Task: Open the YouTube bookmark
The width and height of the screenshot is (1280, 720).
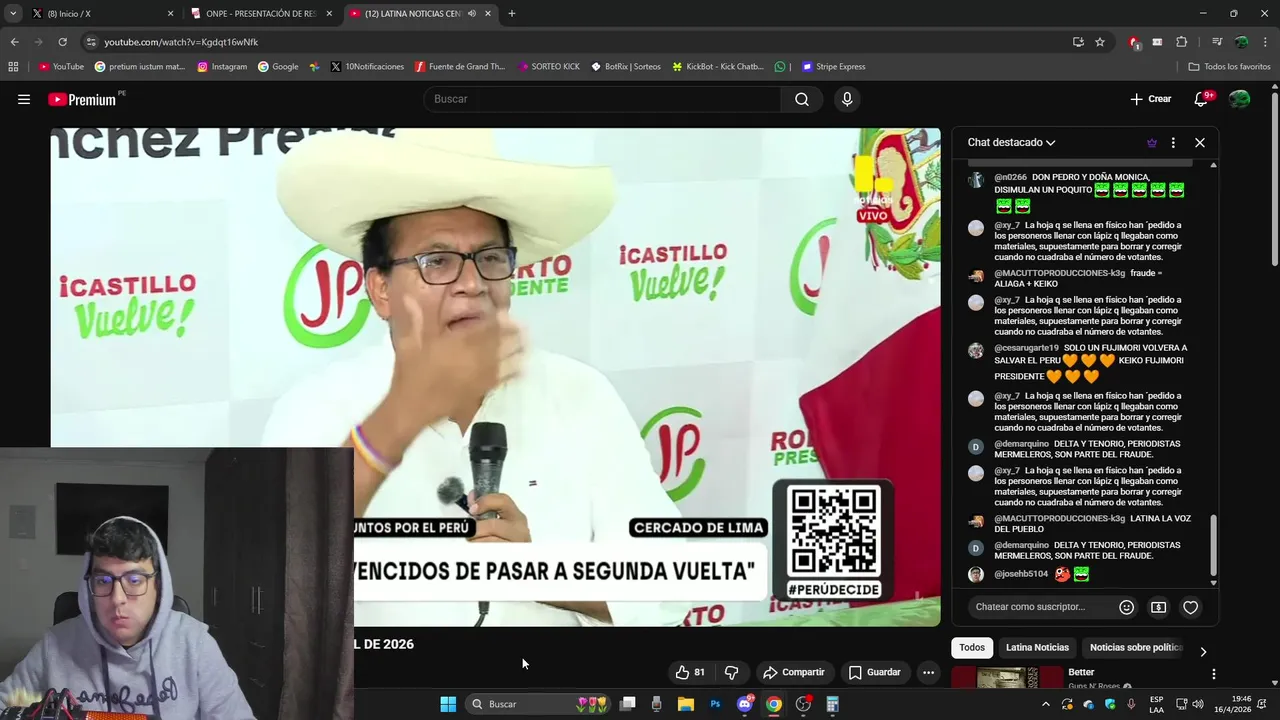Action: point(61,67)
